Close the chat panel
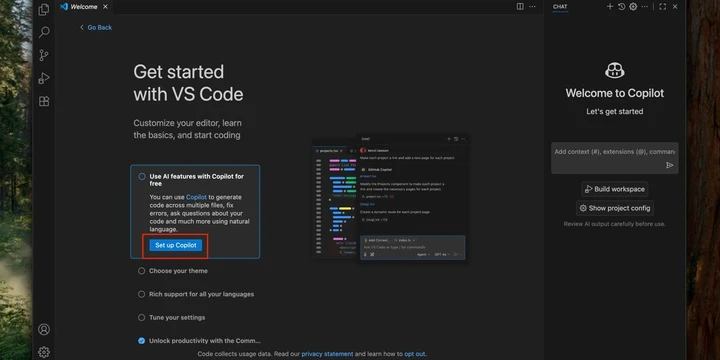This screenshot has height=360, width=720. [675, 6]
